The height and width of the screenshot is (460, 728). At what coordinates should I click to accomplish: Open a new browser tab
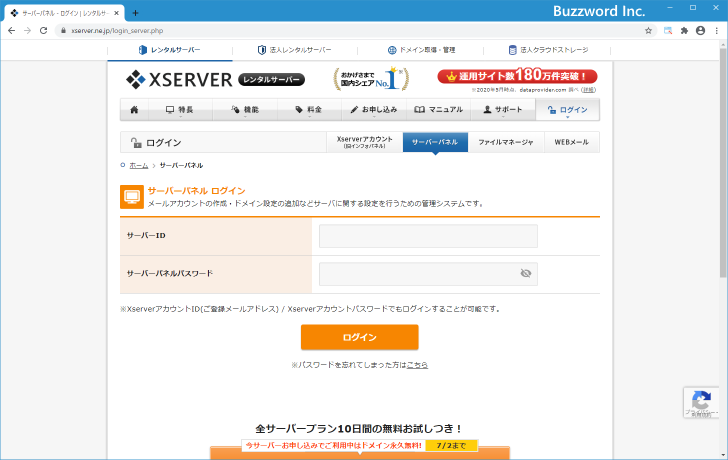135,13
